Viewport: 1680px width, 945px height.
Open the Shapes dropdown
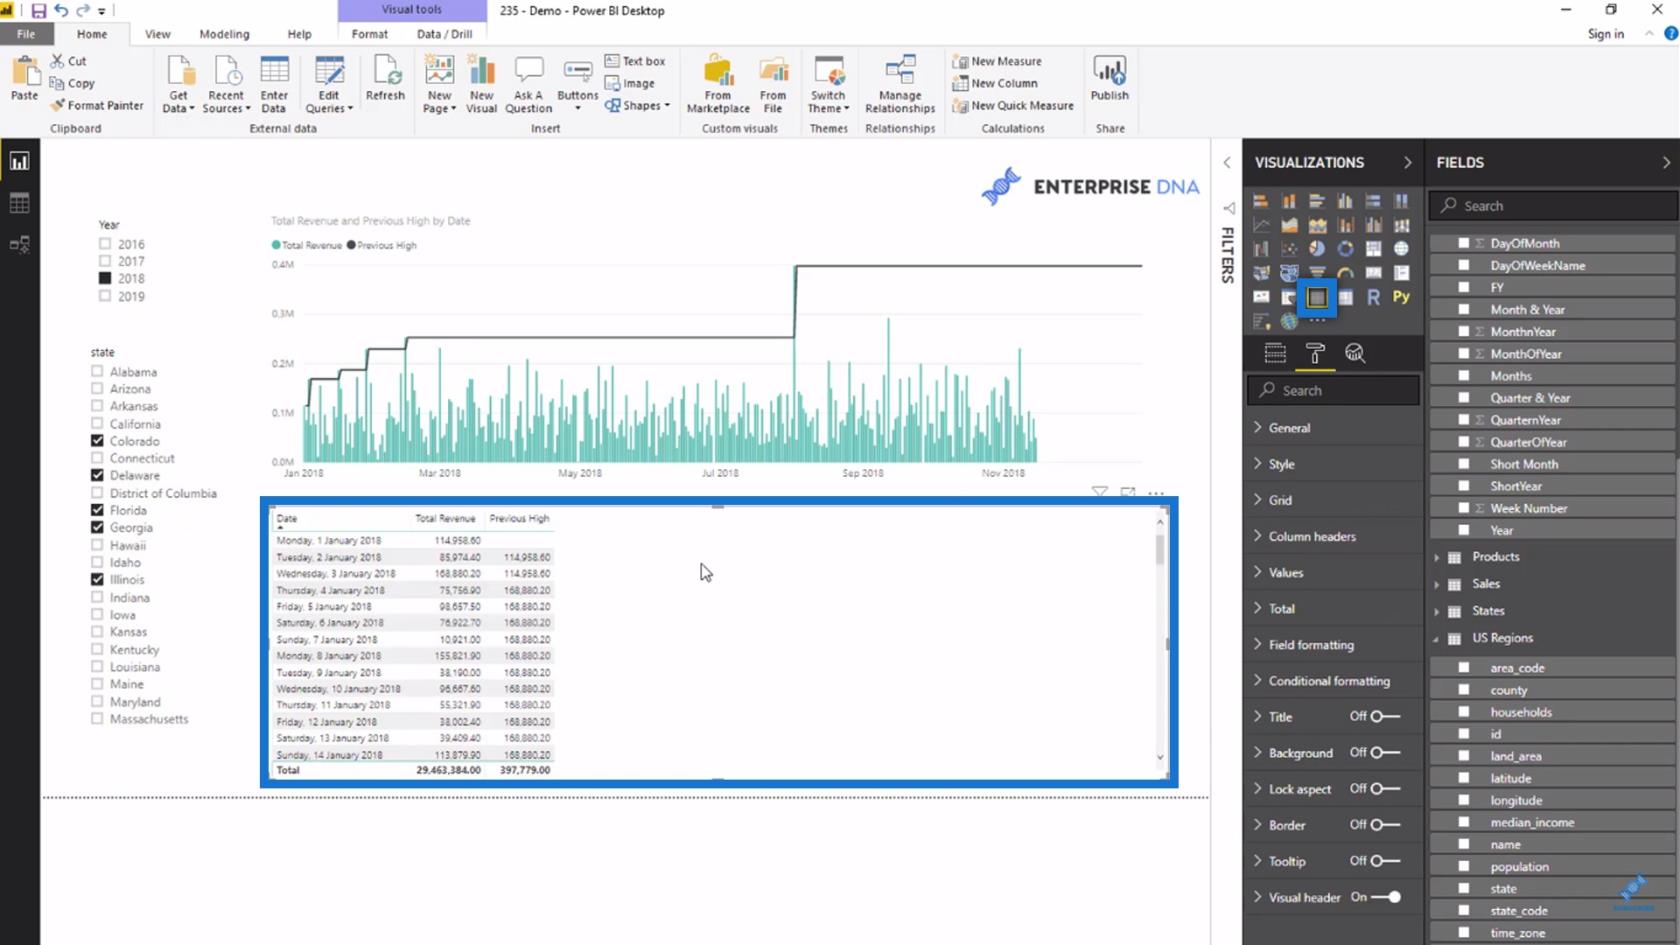(637, 105)
